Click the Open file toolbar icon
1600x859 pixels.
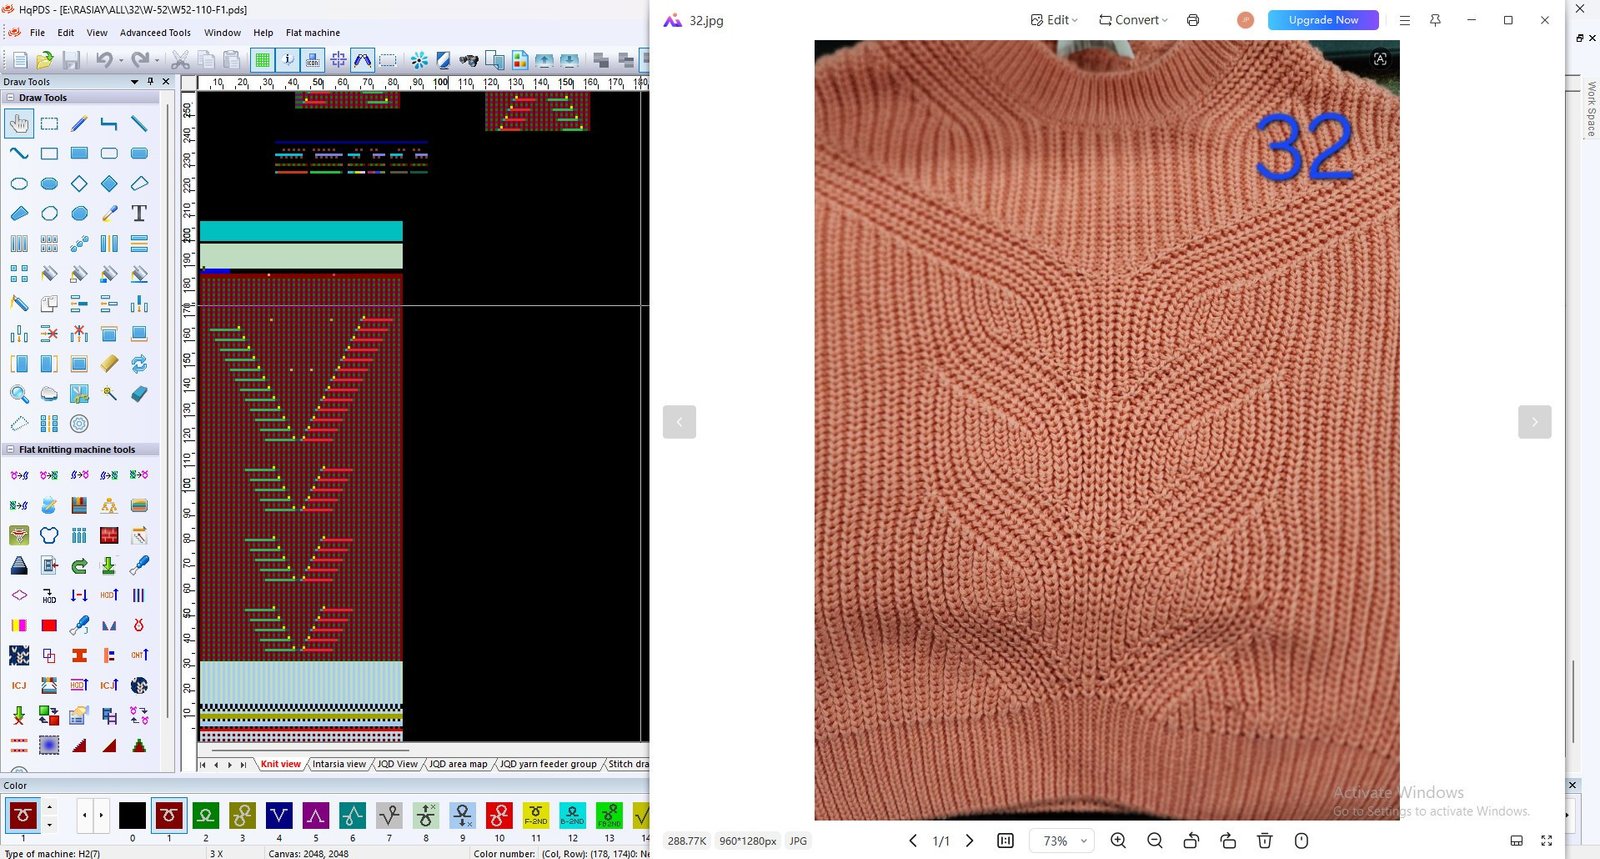tap(45, 61)
